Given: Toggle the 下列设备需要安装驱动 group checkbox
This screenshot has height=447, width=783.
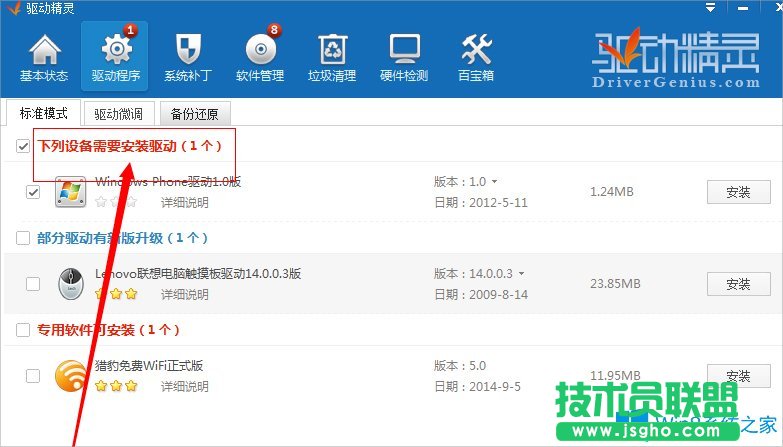Looking at the screenshot, I should [23, 146].
